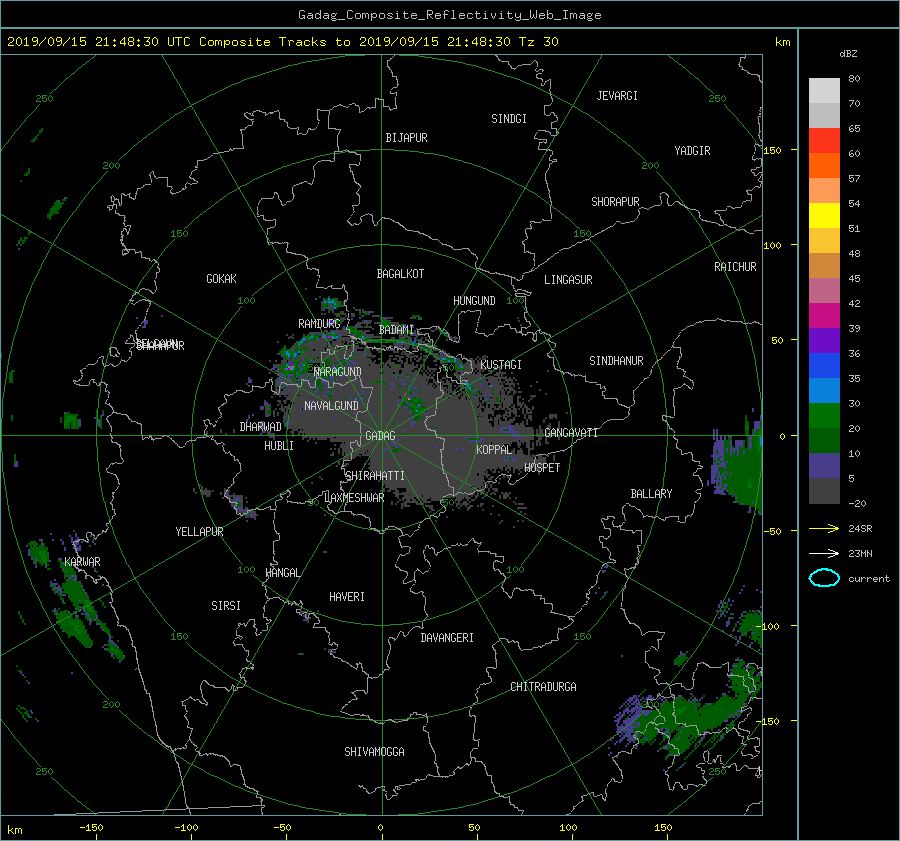Image resolution: width=900 pixels, height=841 pixels.
Task: Click the YELLAPUR city label
Action: tap(199, 532)
